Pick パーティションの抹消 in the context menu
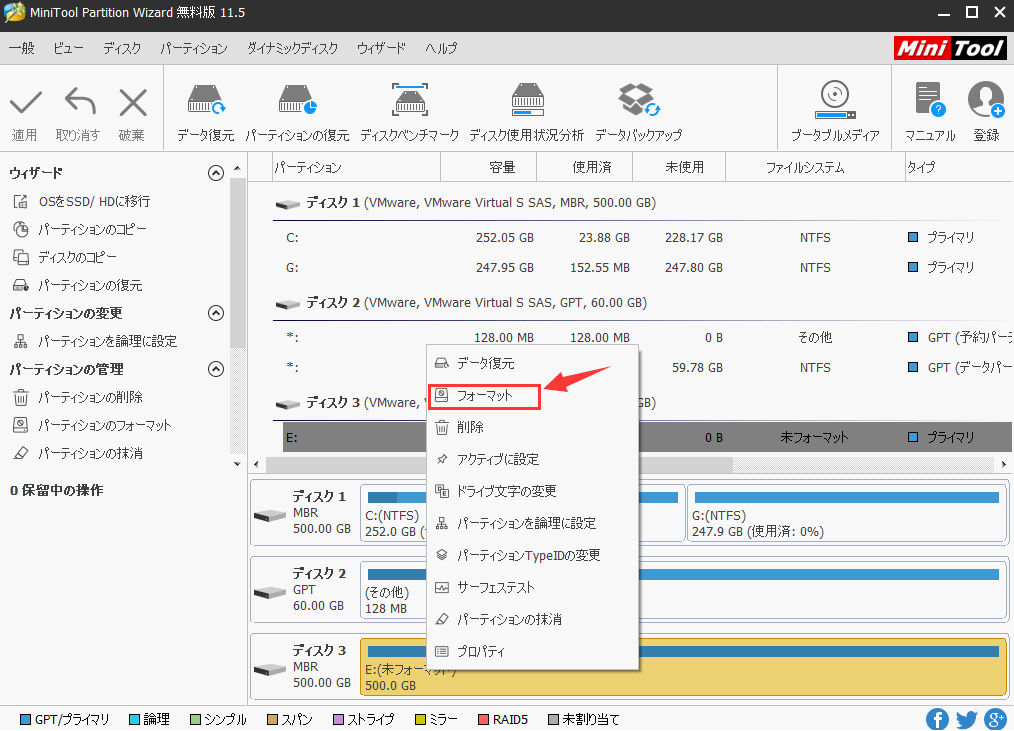1014x731 pixels. click(x=533, y=619)
